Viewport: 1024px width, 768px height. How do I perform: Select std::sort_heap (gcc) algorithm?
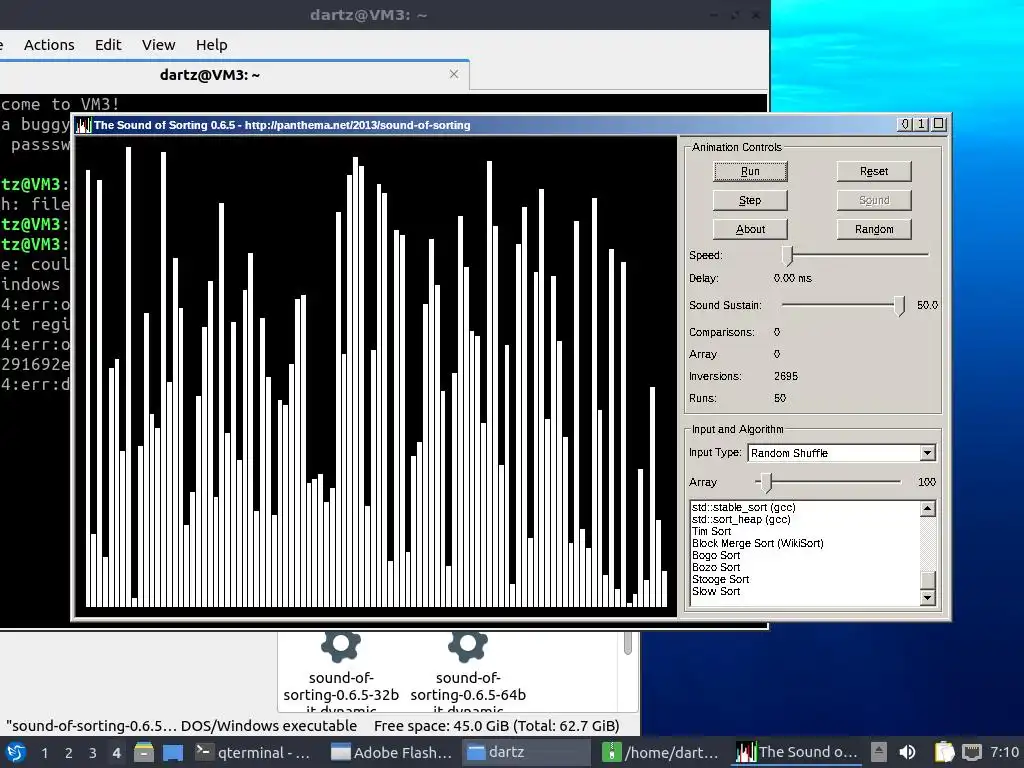pos(741,519)
